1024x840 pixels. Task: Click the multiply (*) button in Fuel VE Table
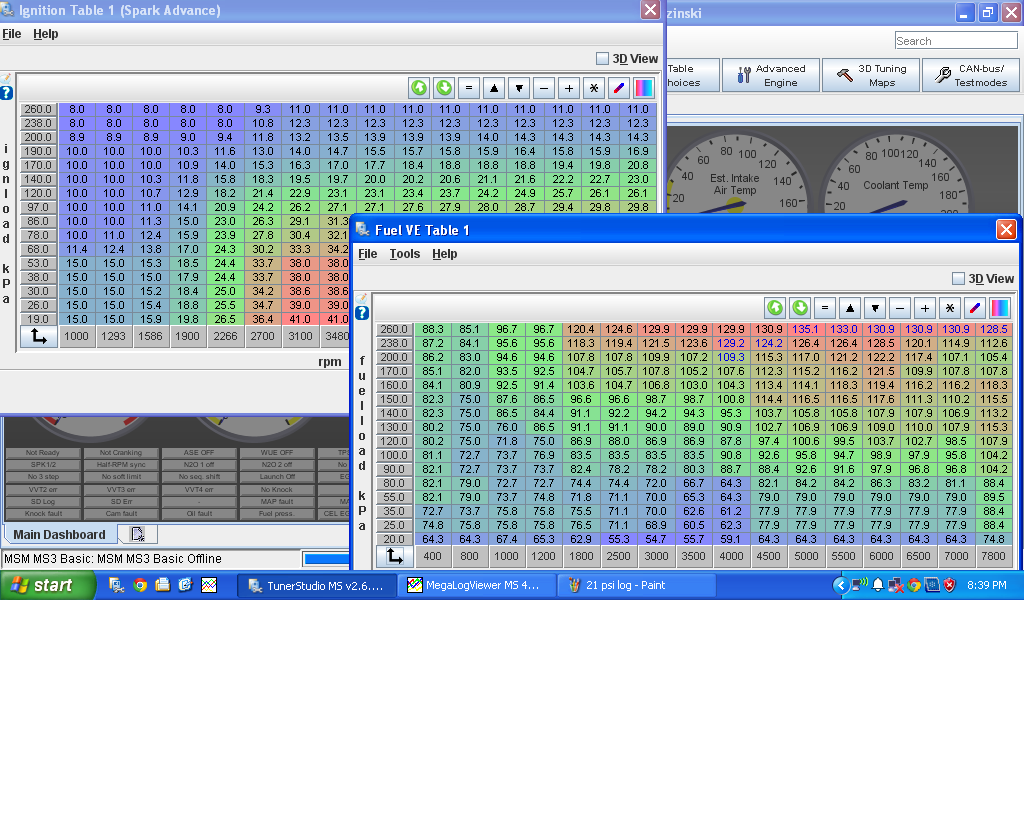click(x=950, y=308)
